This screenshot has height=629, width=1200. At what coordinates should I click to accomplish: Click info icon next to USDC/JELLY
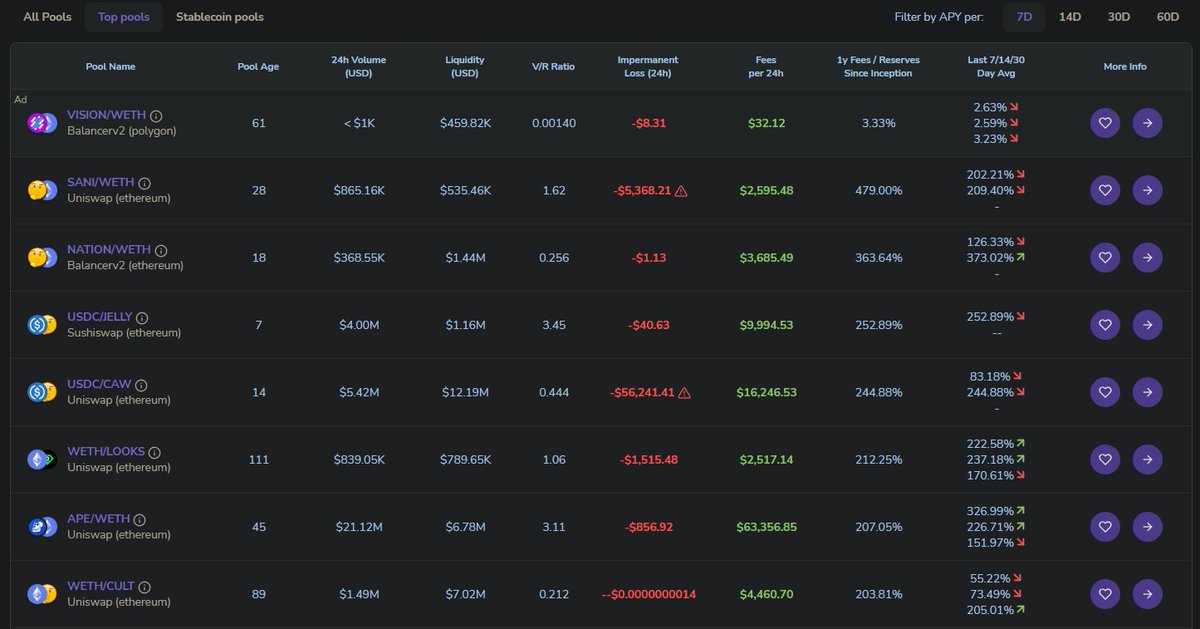[x=141, y=318]
